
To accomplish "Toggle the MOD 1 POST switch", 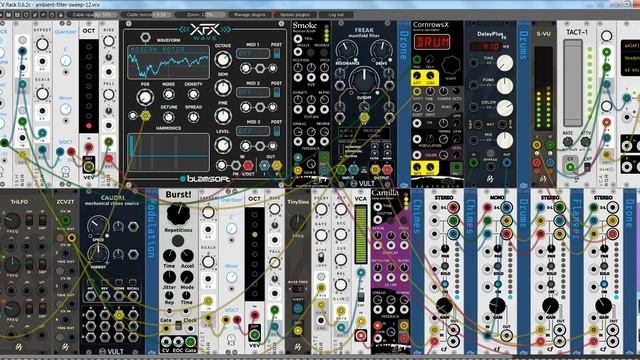I will pyautogui.click(x=277, y=53).
